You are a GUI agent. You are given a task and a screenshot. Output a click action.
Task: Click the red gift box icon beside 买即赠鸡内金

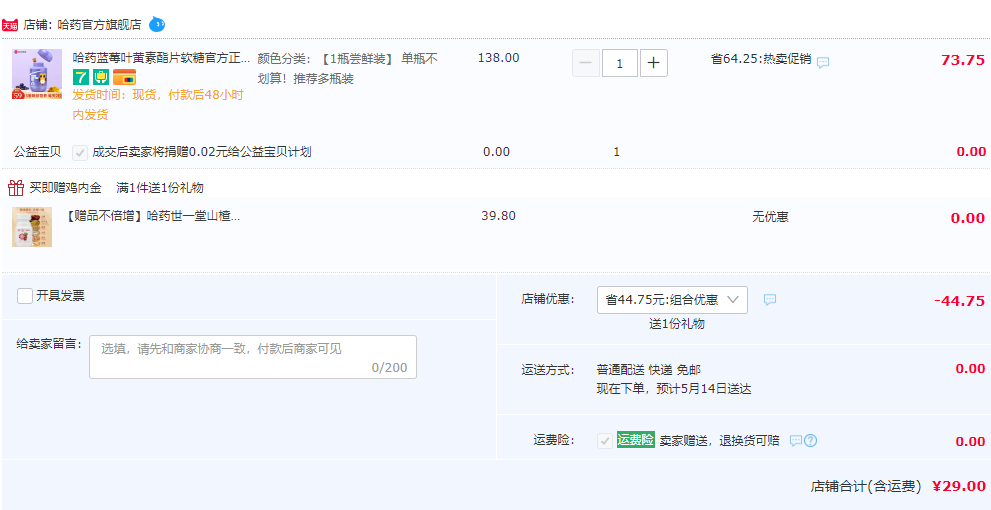pyautogui.click(x=16, y=187)
